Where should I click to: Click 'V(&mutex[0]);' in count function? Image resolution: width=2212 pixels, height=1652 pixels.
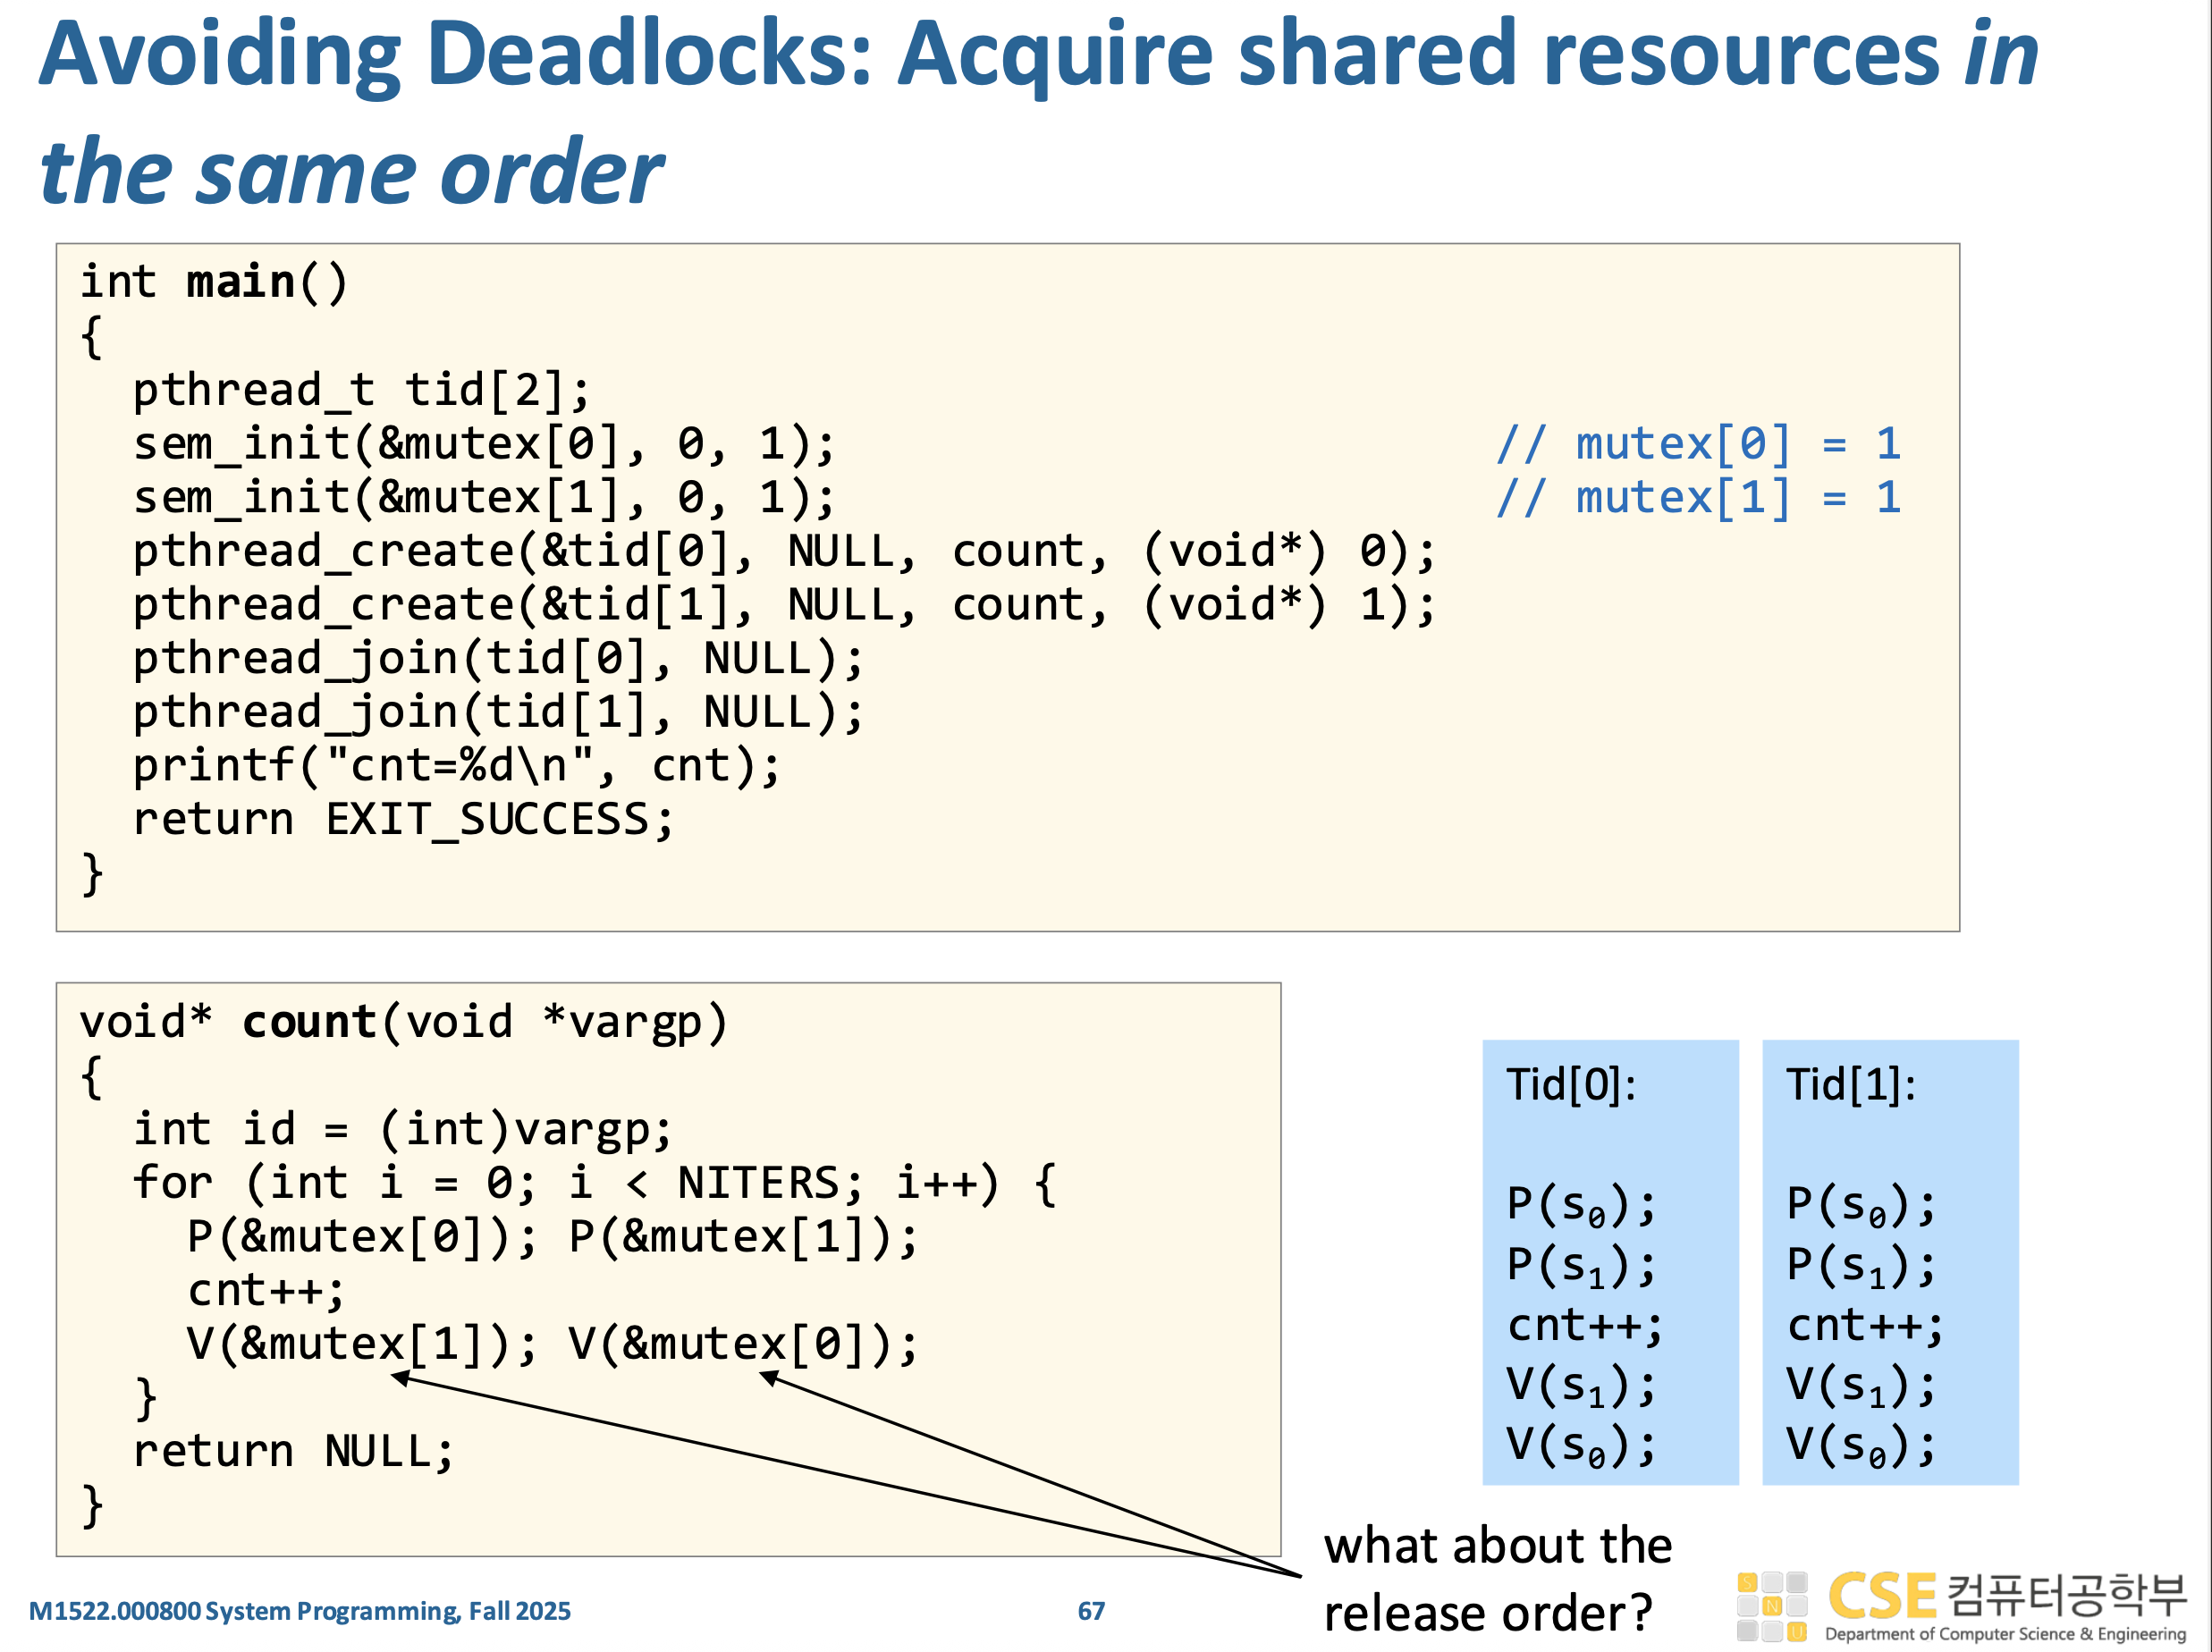(743, 1345)
